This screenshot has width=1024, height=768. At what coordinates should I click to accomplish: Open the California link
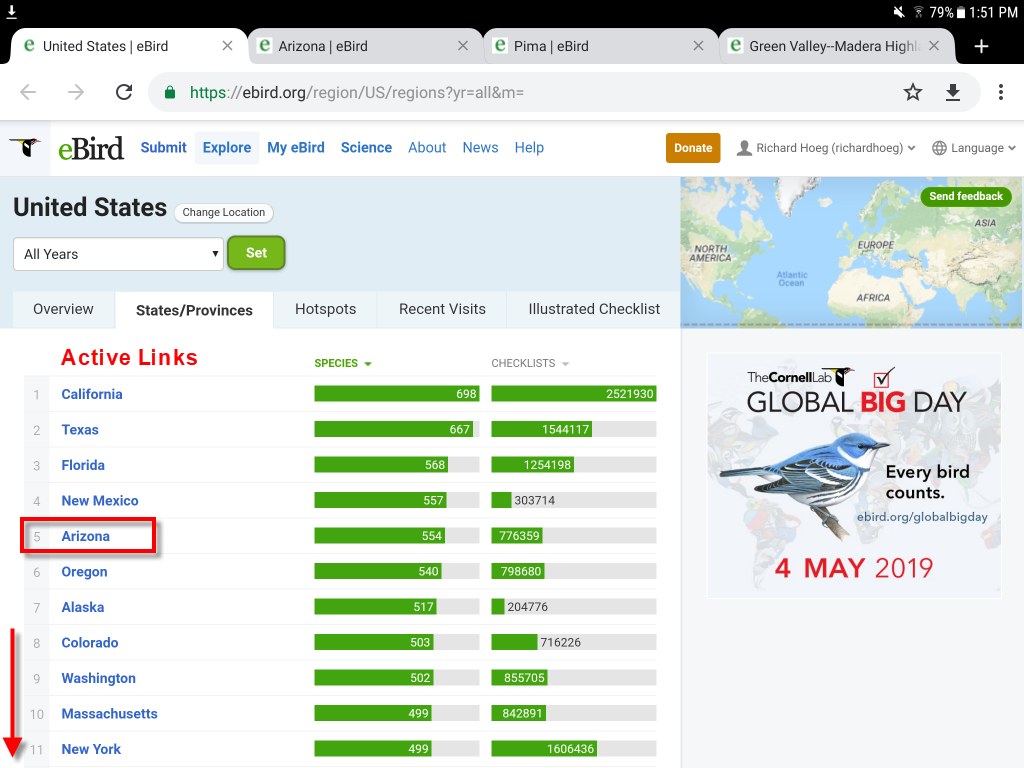pos(92,394)
